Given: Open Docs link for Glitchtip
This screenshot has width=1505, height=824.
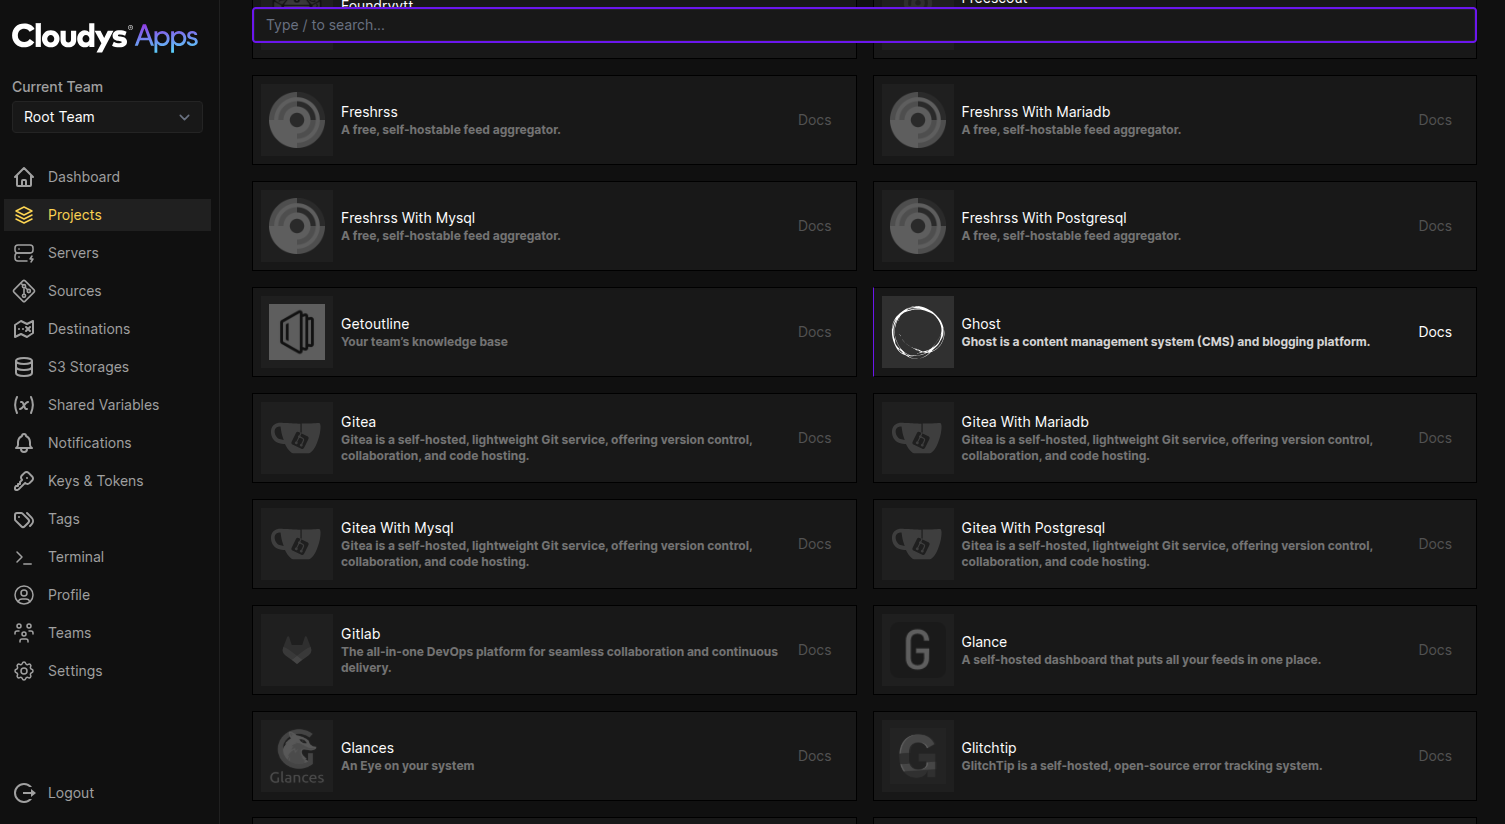Looking at the screenshot, I should (1435, 756).
